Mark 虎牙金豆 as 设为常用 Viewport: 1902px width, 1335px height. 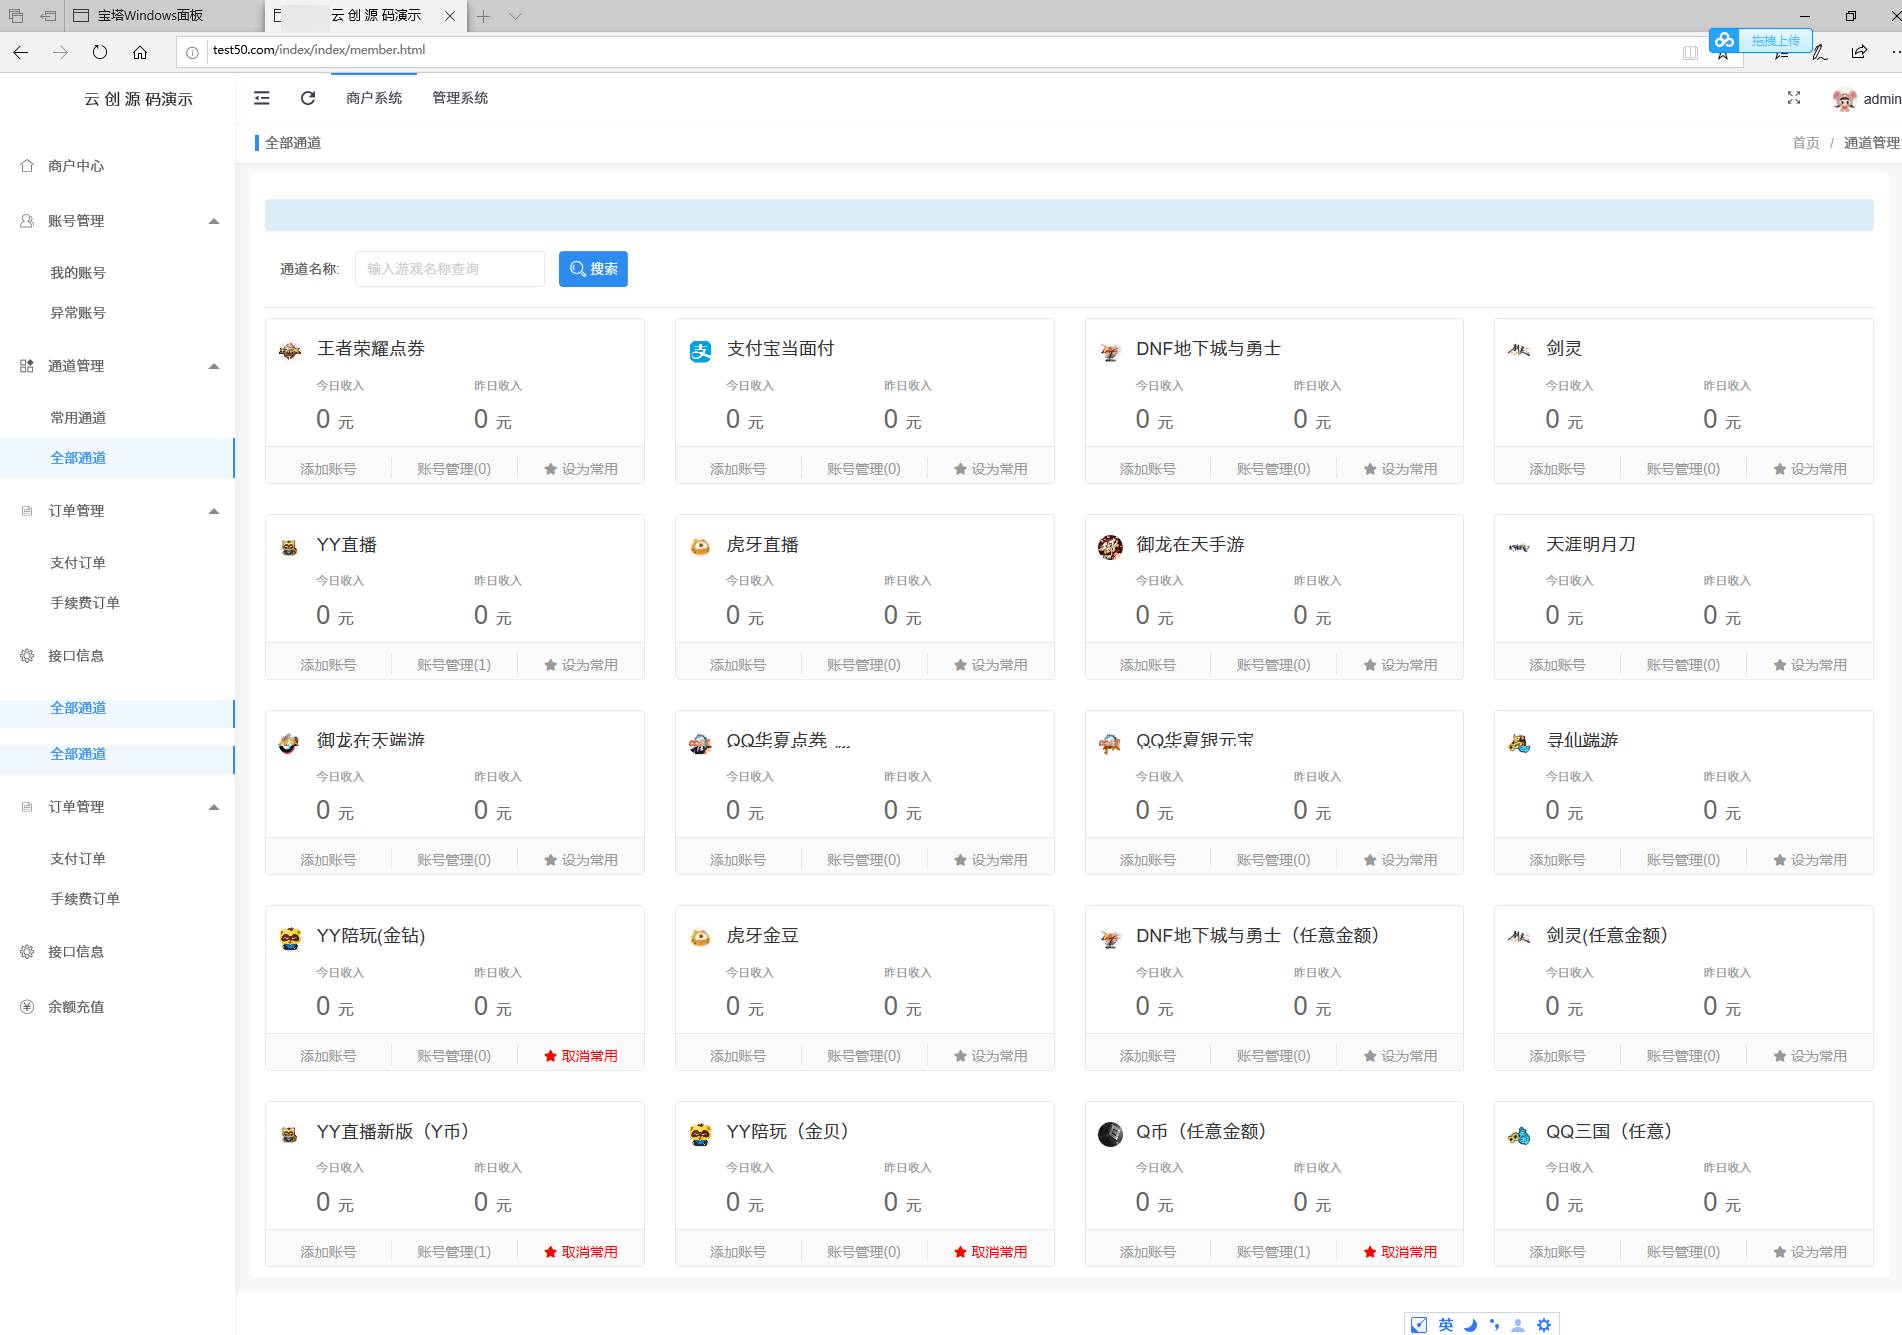[991, 1056]
